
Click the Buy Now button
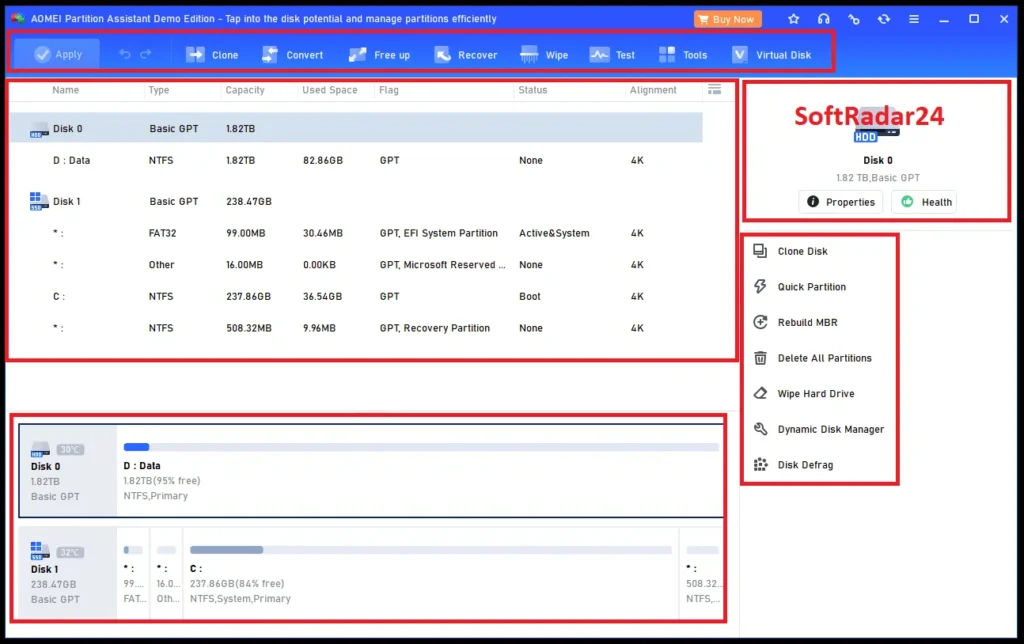(x=727, y=19)
